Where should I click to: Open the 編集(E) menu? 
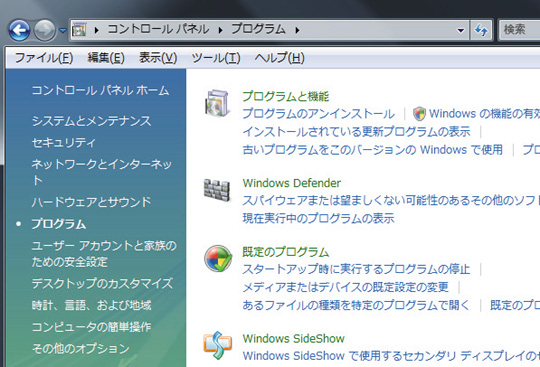106,57
